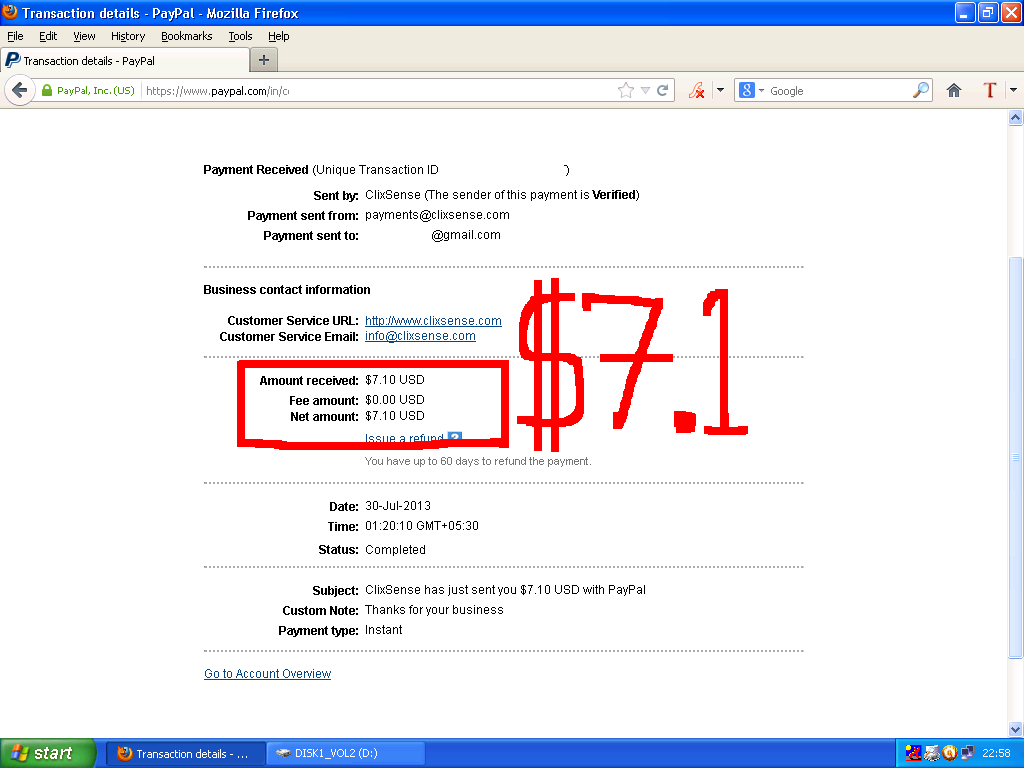Viewport: 1024px width, 768px height.
Task: Open the URL history dropdown arrow
Action: pos(645,90)
